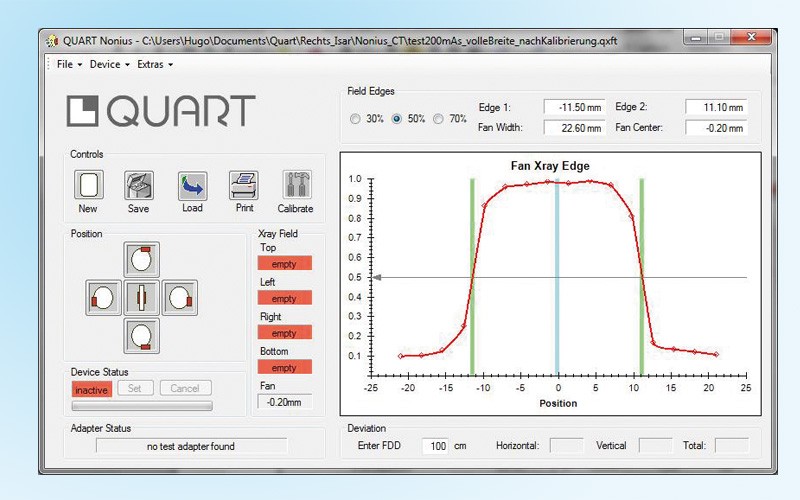This screenshot has width=800, height=500.
Task: Click the device status progress bar
Action: coord(142,406)
